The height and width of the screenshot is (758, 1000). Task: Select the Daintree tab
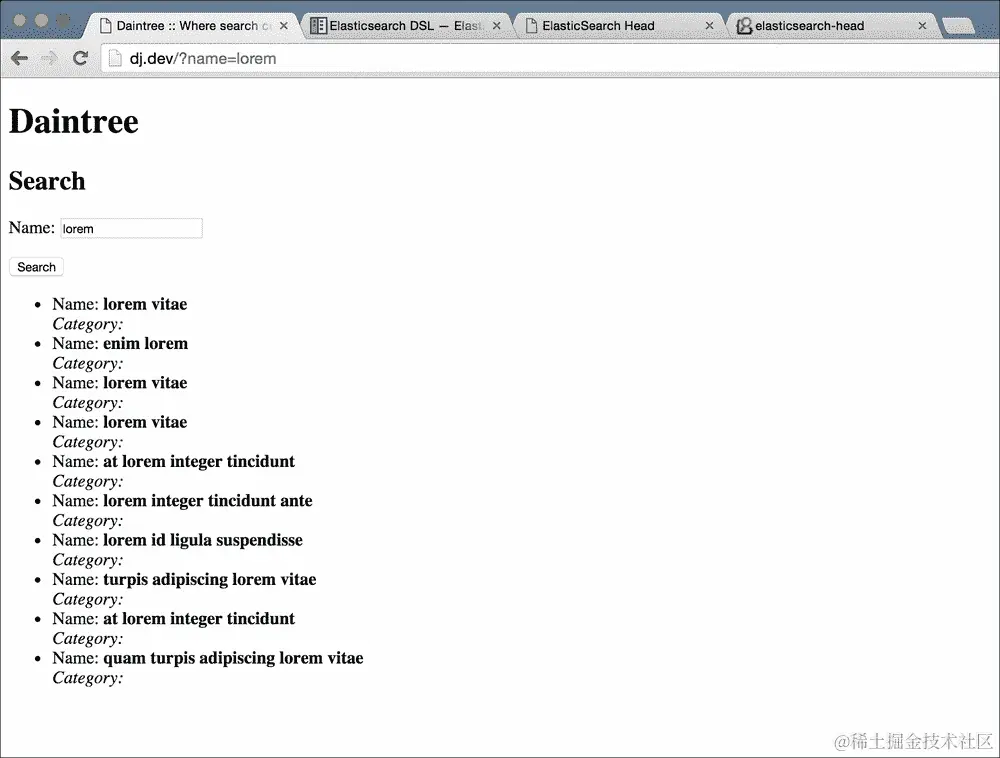click(193, 26)
